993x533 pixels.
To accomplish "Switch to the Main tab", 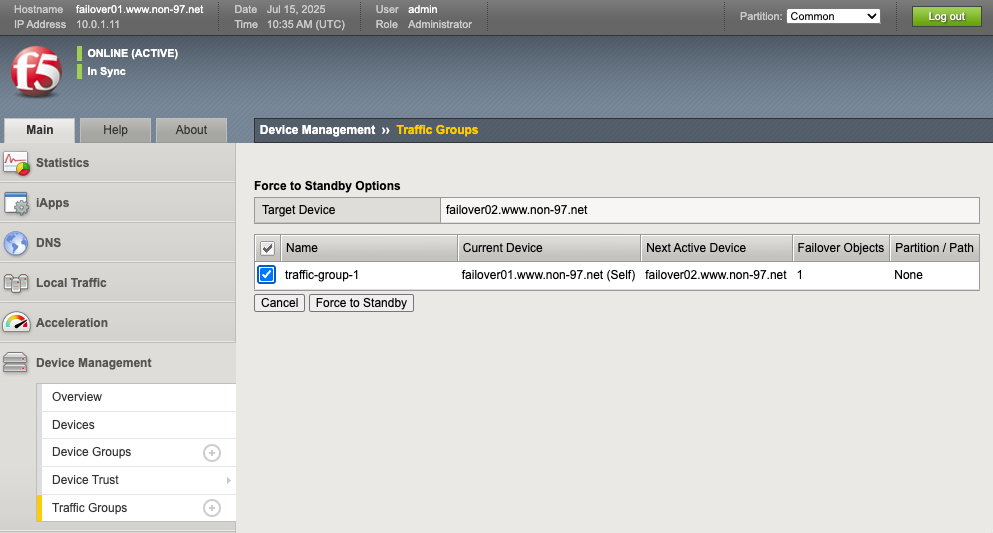I will coord(39,130).
